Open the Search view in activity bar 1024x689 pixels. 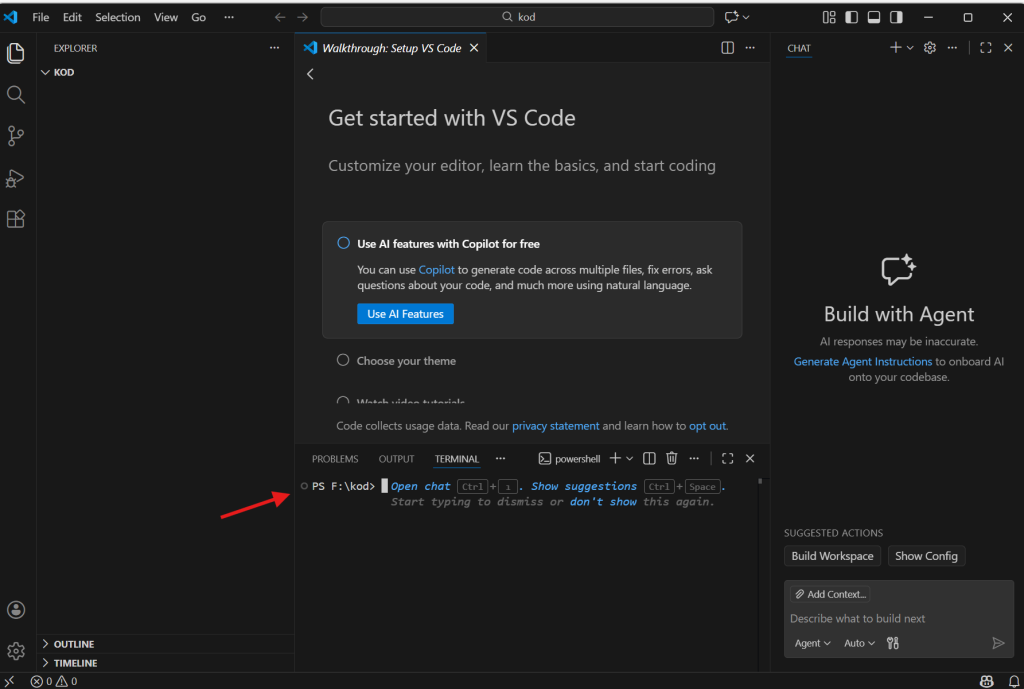coord(16,95)
